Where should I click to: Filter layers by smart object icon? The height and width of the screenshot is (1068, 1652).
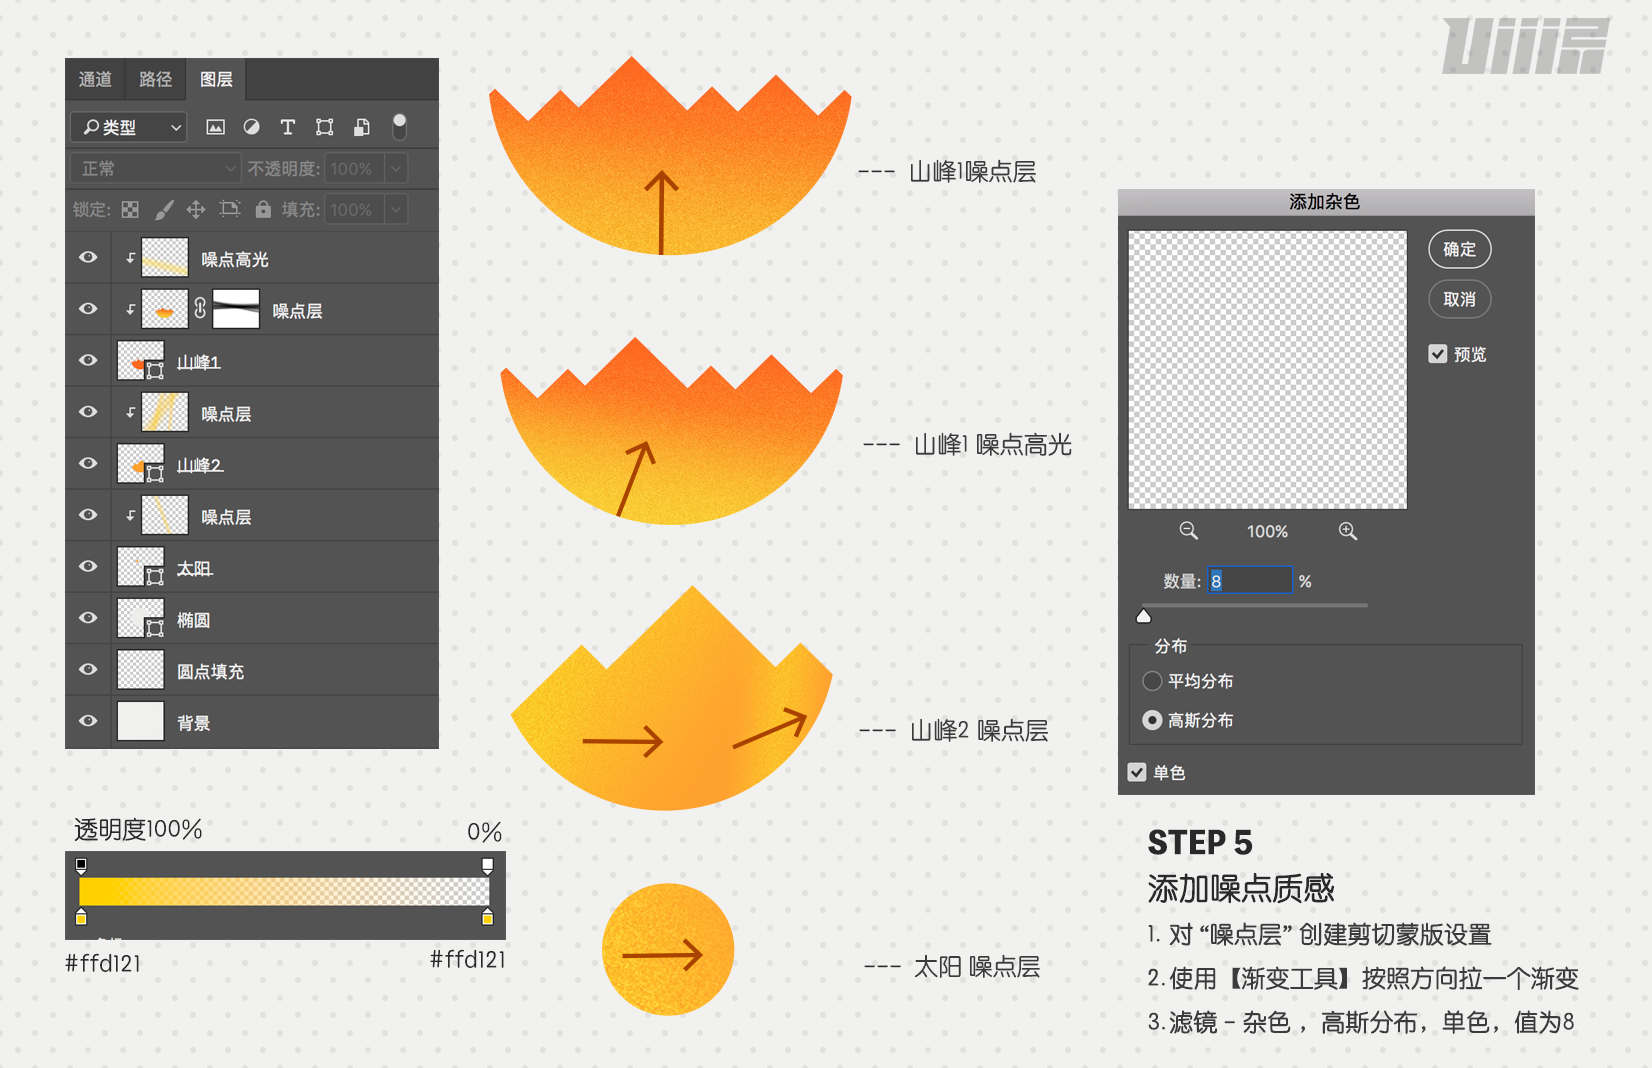[362, 127]
